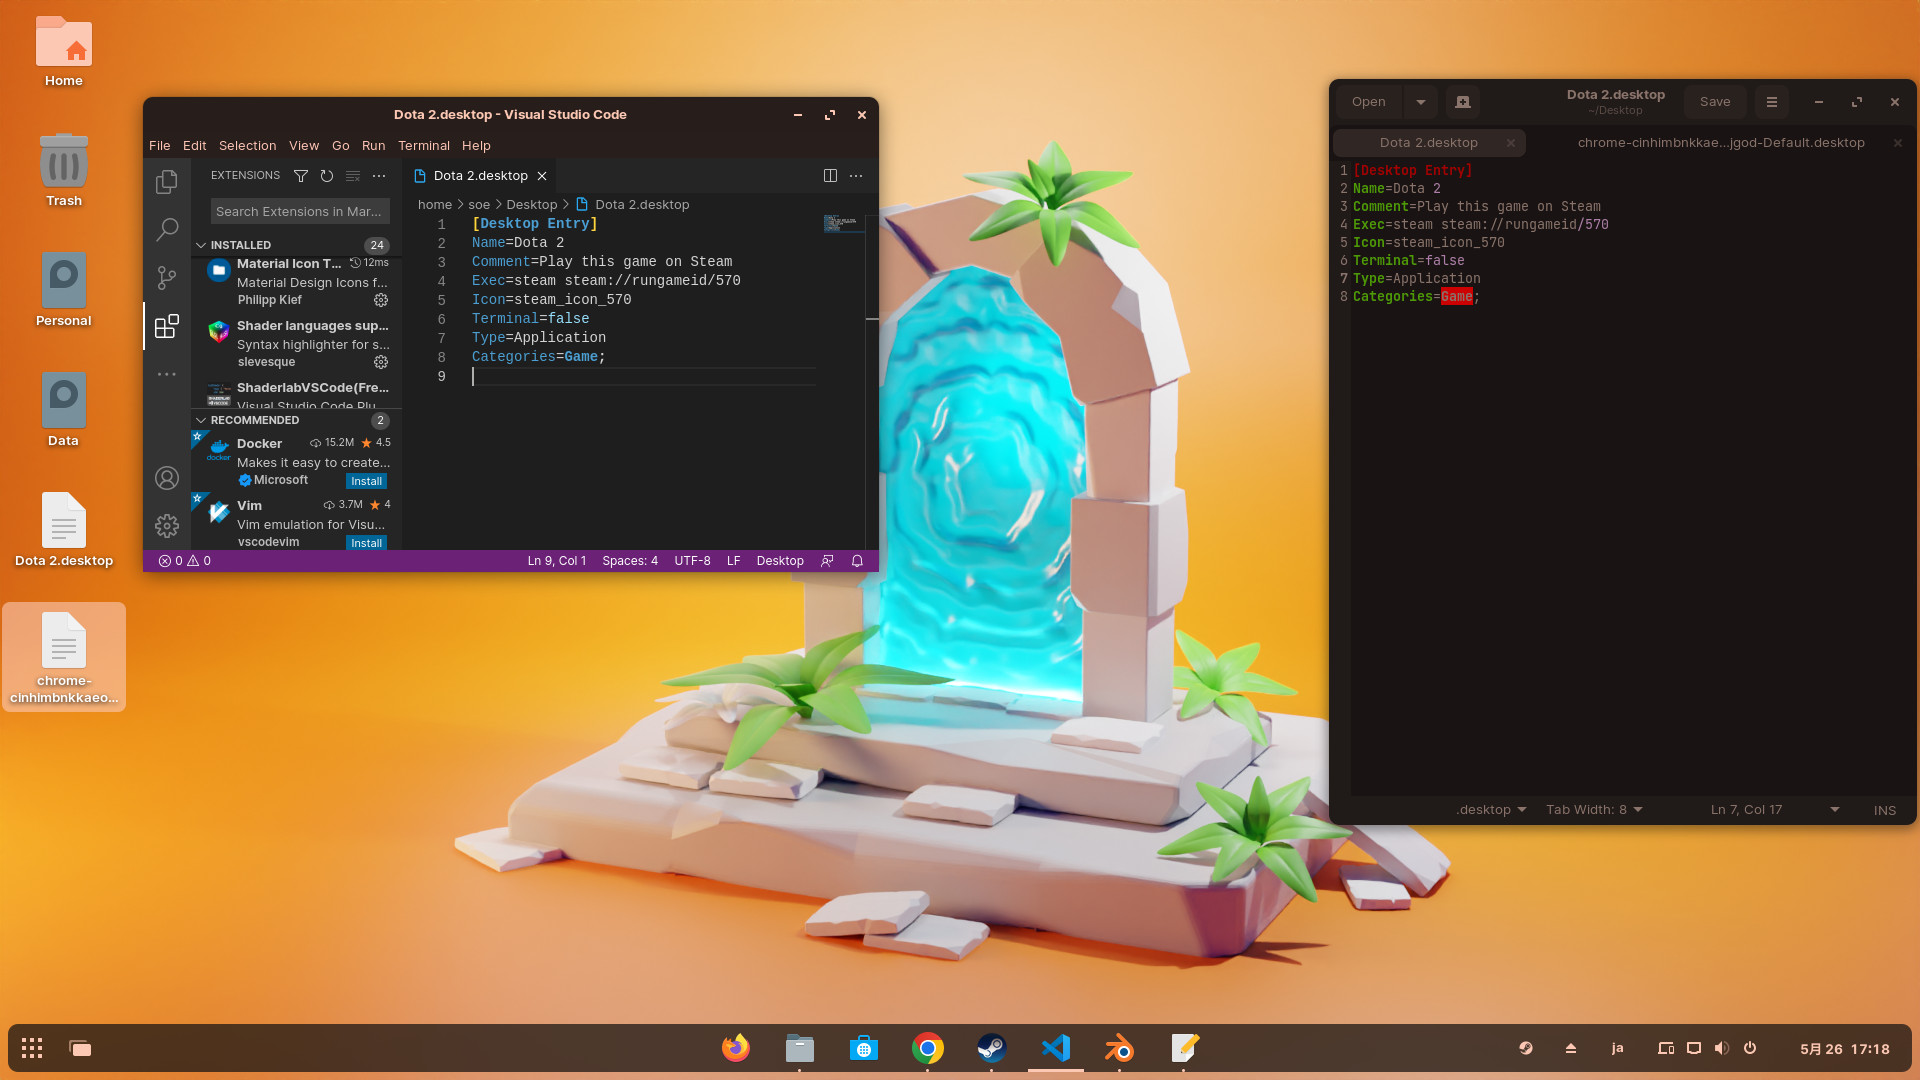Open Explorer view in VS Code activity bar
Screen dimensions: 1920x1080
(x=167, y=182)
